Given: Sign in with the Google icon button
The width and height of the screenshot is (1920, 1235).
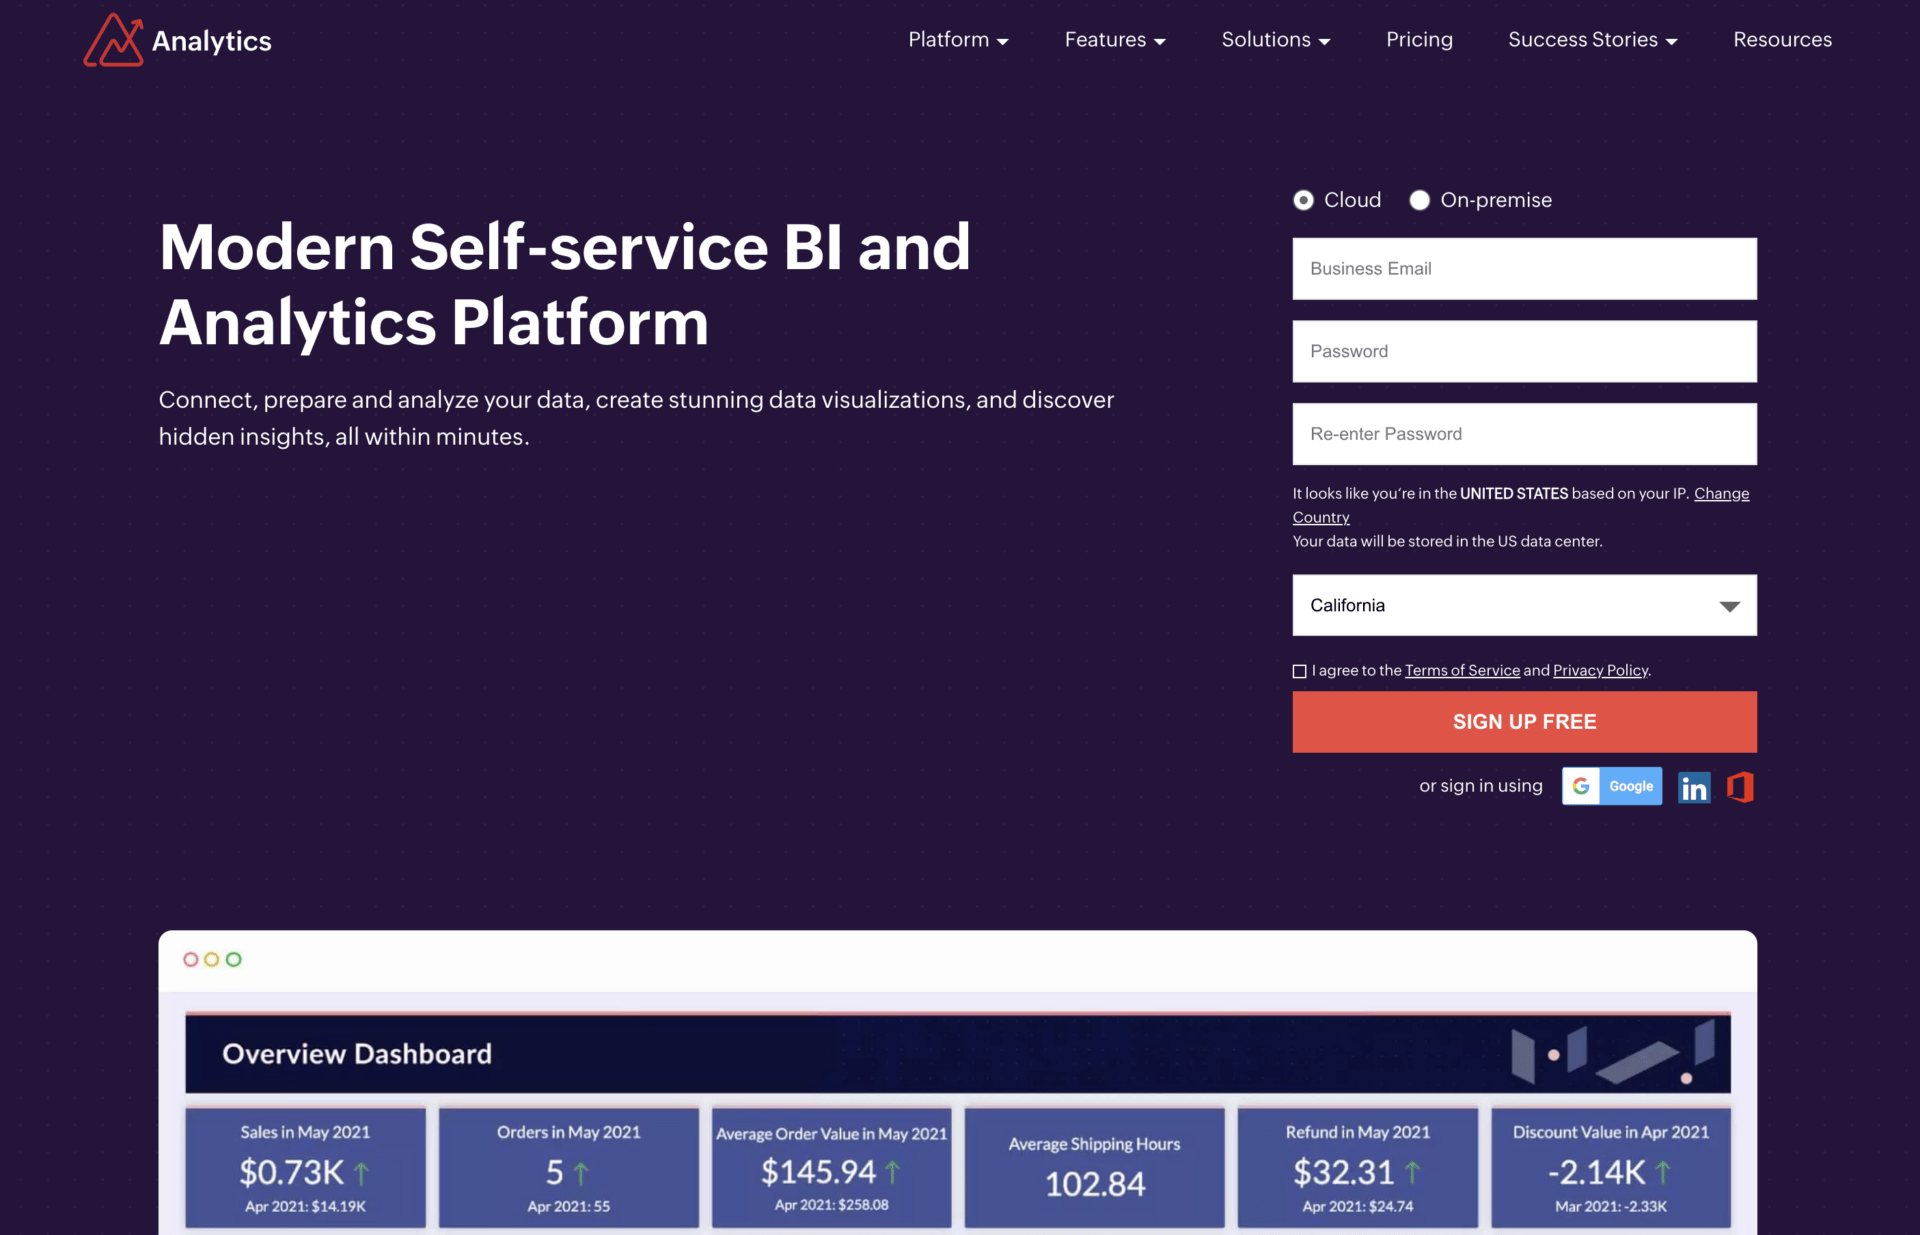Looking at the screenshot, I should click(1611, 786).
